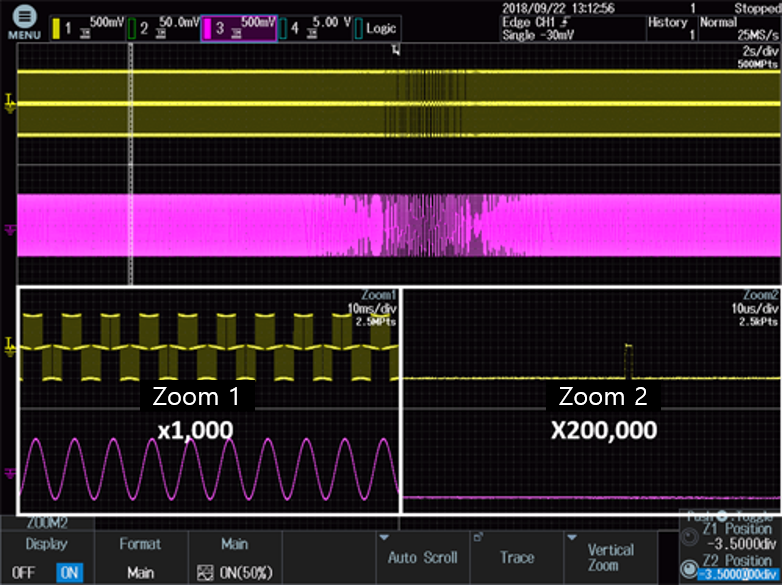
Task: Click the yellow CH1 ground marker in main window
Action: (x=10, y=104)
